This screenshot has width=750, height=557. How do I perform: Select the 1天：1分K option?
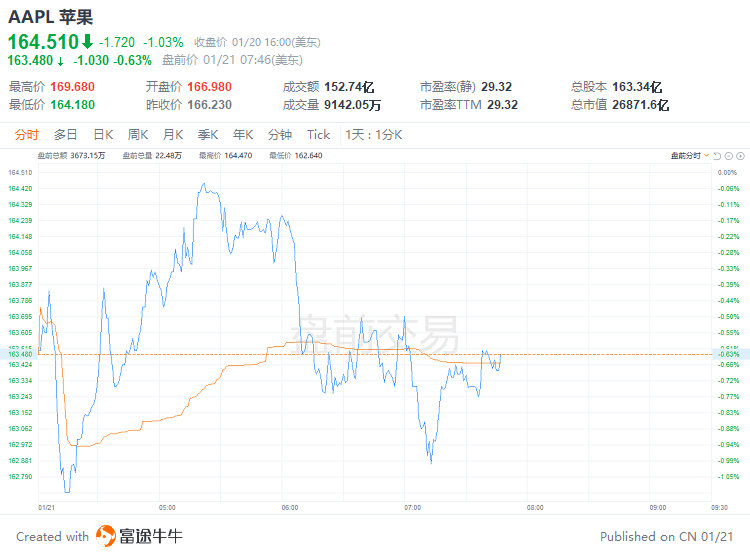pos(374,135)
